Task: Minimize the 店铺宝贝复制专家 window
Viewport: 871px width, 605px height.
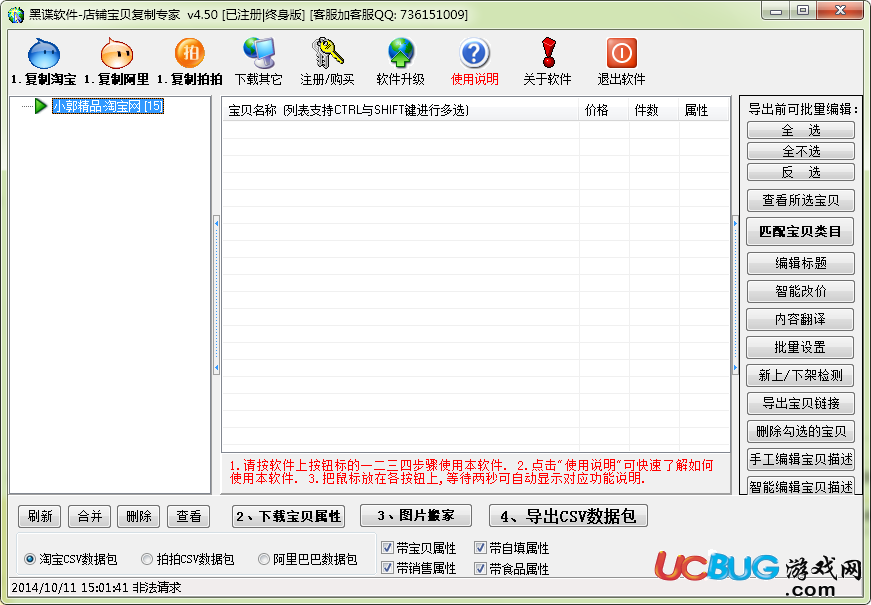Action: [x=776, y=11]
